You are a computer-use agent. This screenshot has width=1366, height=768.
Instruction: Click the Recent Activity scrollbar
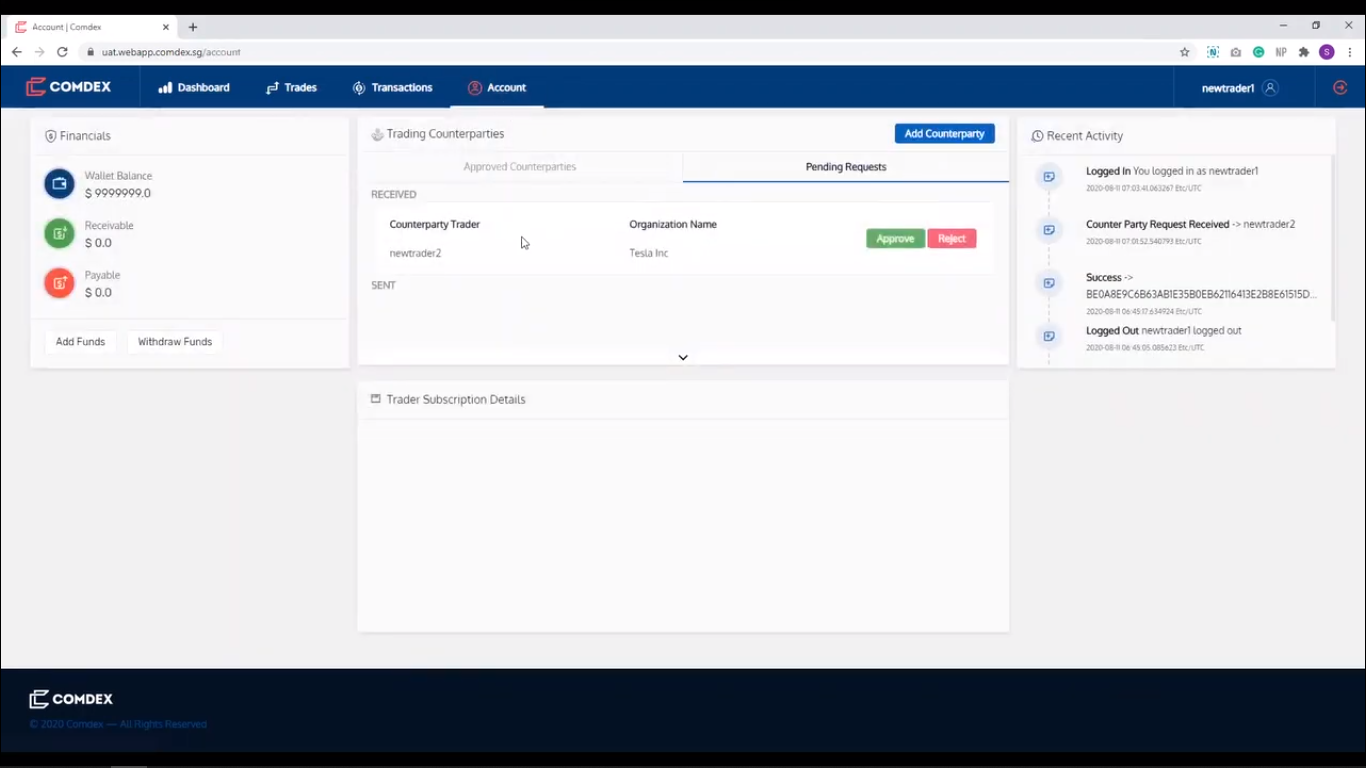(1332, 238)
